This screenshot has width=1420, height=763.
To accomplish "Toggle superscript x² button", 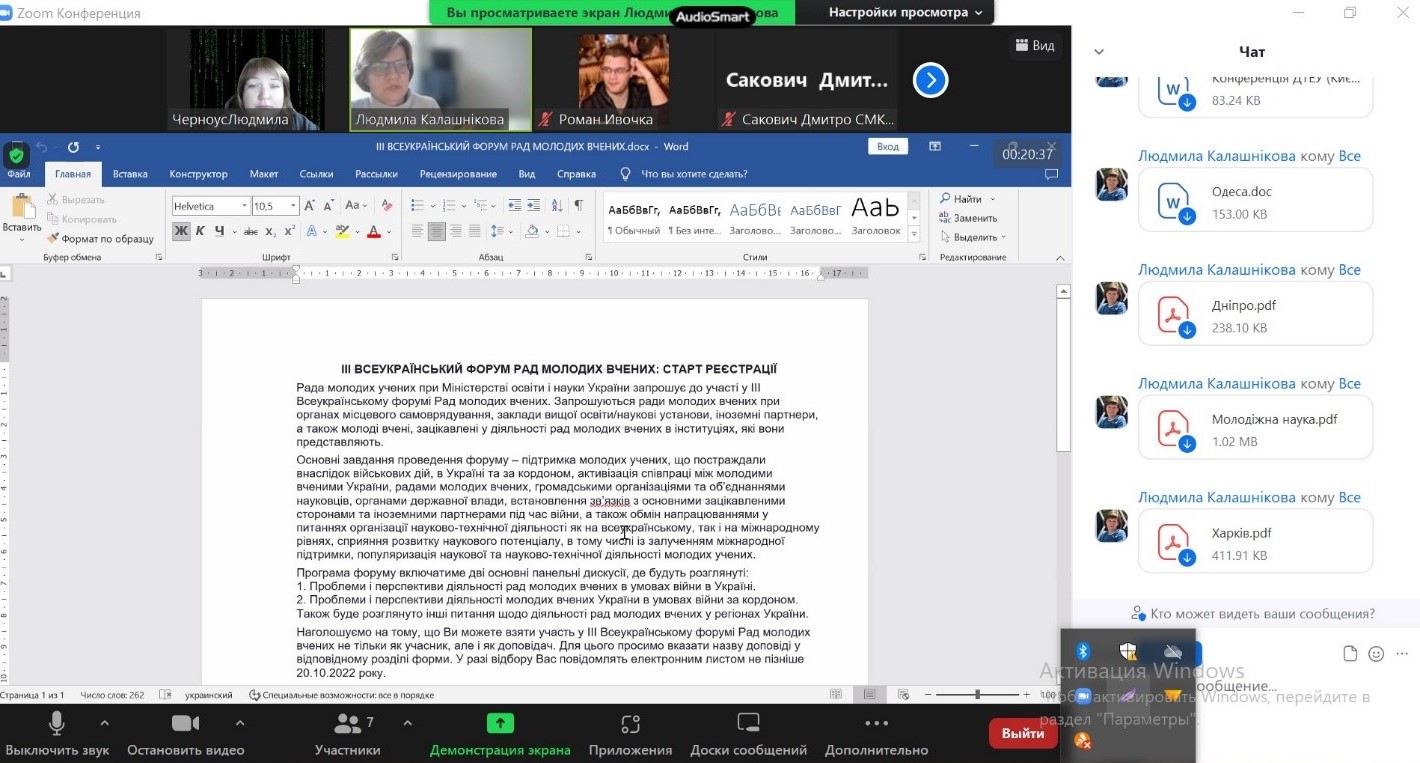I will [290, 231].
